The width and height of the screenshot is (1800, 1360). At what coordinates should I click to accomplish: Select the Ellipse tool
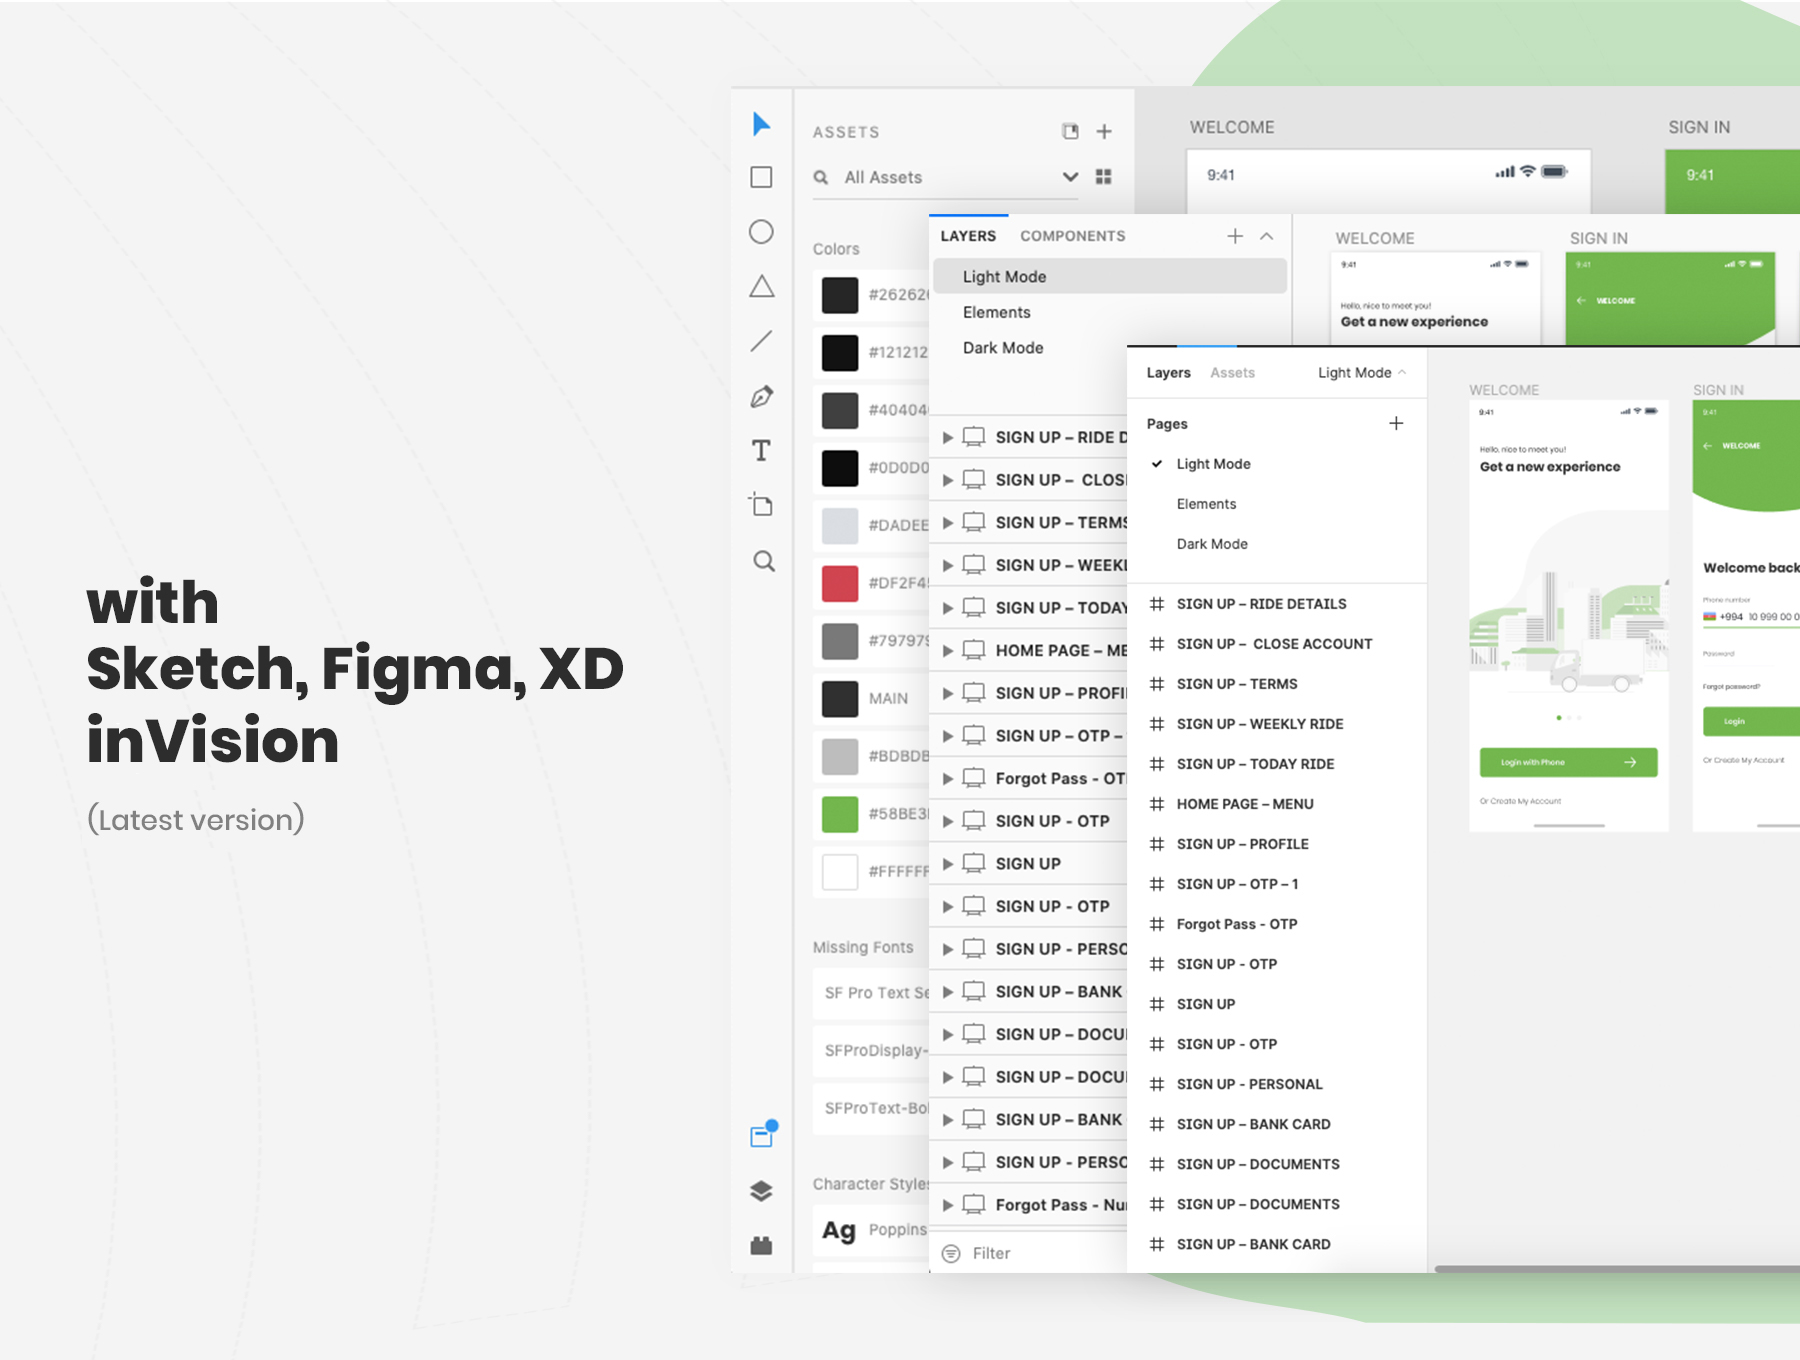click(761, 232)
